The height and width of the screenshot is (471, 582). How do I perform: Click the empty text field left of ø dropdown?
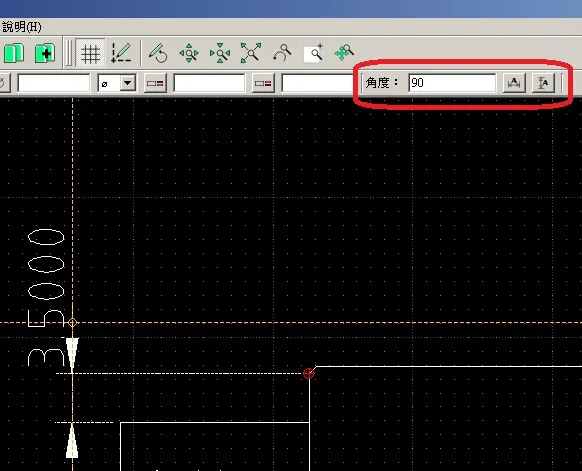[x=54, y=83]
